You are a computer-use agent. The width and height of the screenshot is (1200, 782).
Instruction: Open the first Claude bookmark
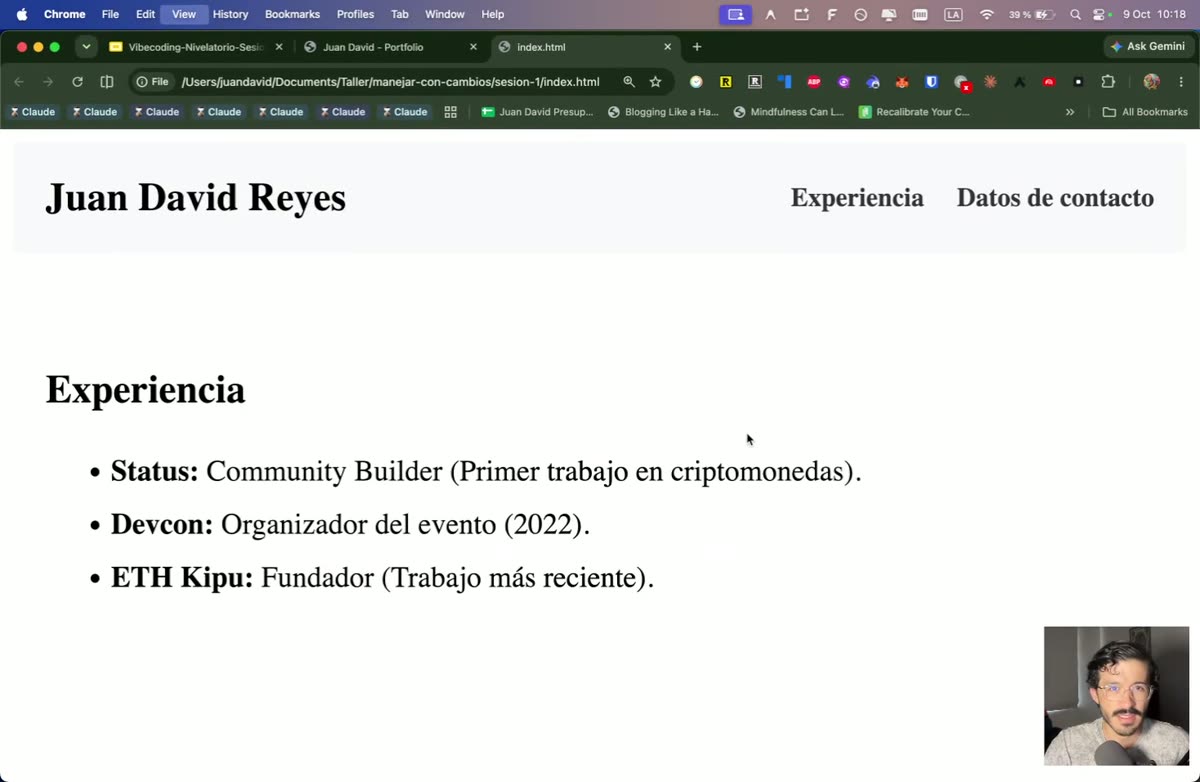click(x=32, y=112)
